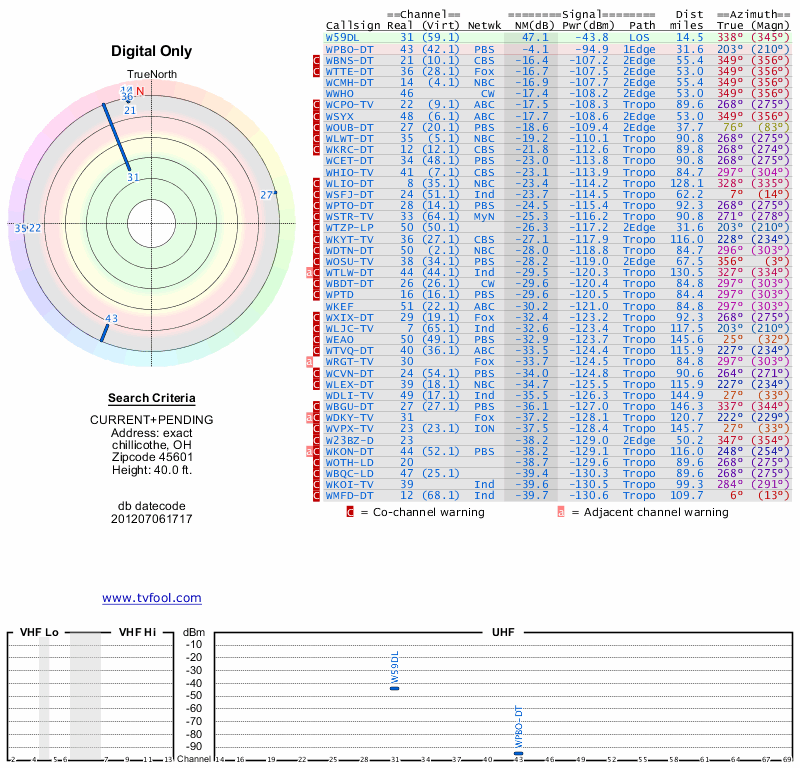Click co-channel warning icon beside WBNS-DT
The width and height of the screenshot is (800, 768).
tap(317, 60)
